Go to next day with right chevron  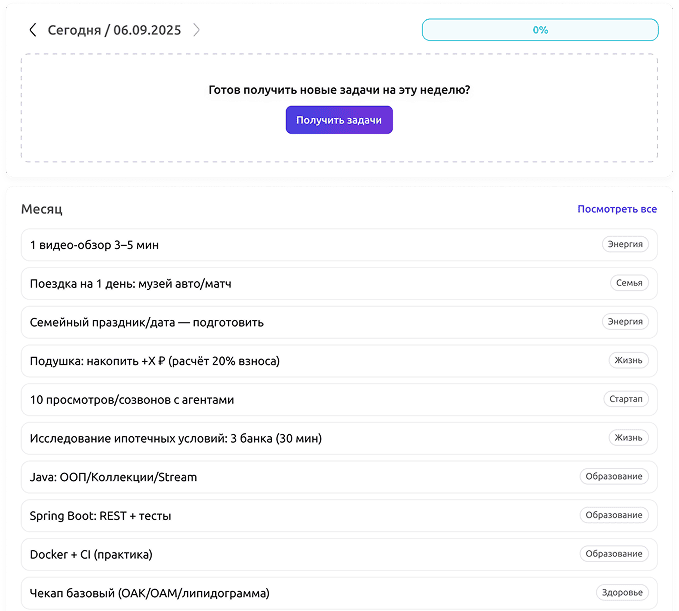pyautogui.click(x=197, y=30)
